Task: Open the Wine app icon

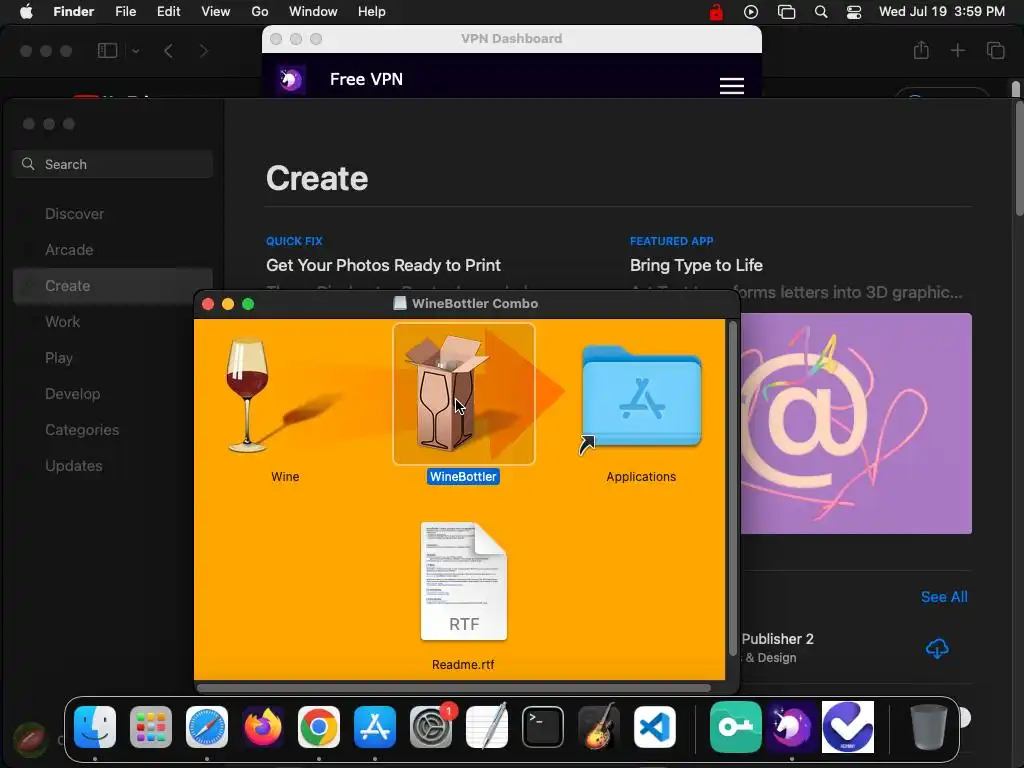Action: coord(248,394)
